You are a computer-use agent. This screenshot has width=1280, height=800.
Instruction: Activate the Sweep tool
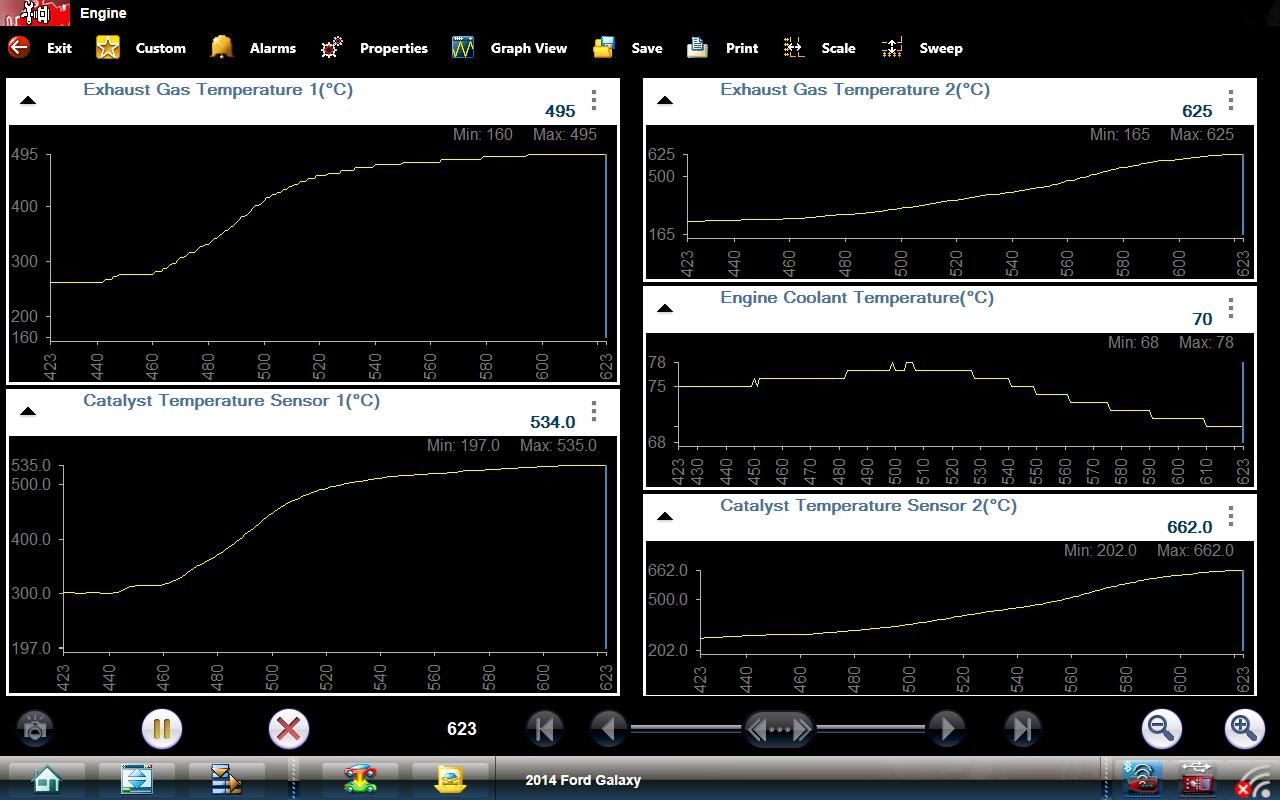[892, 47]
